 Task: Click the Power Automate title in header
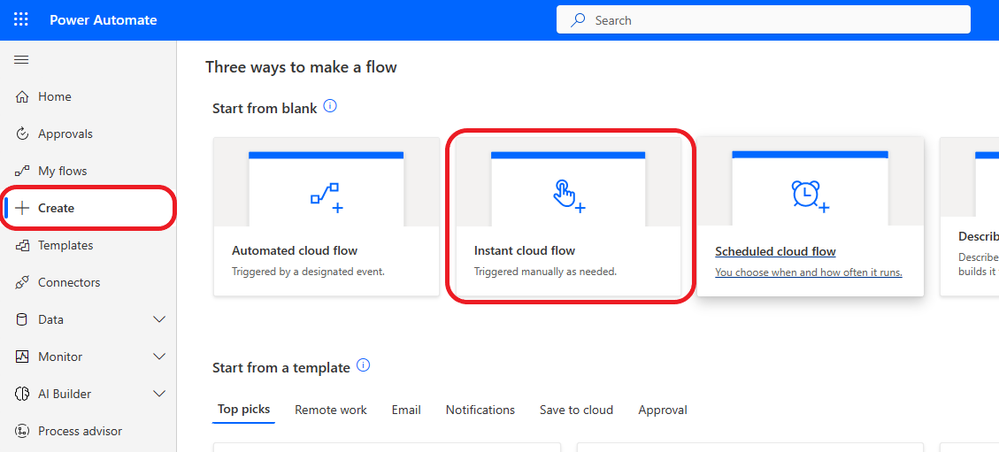103,20
